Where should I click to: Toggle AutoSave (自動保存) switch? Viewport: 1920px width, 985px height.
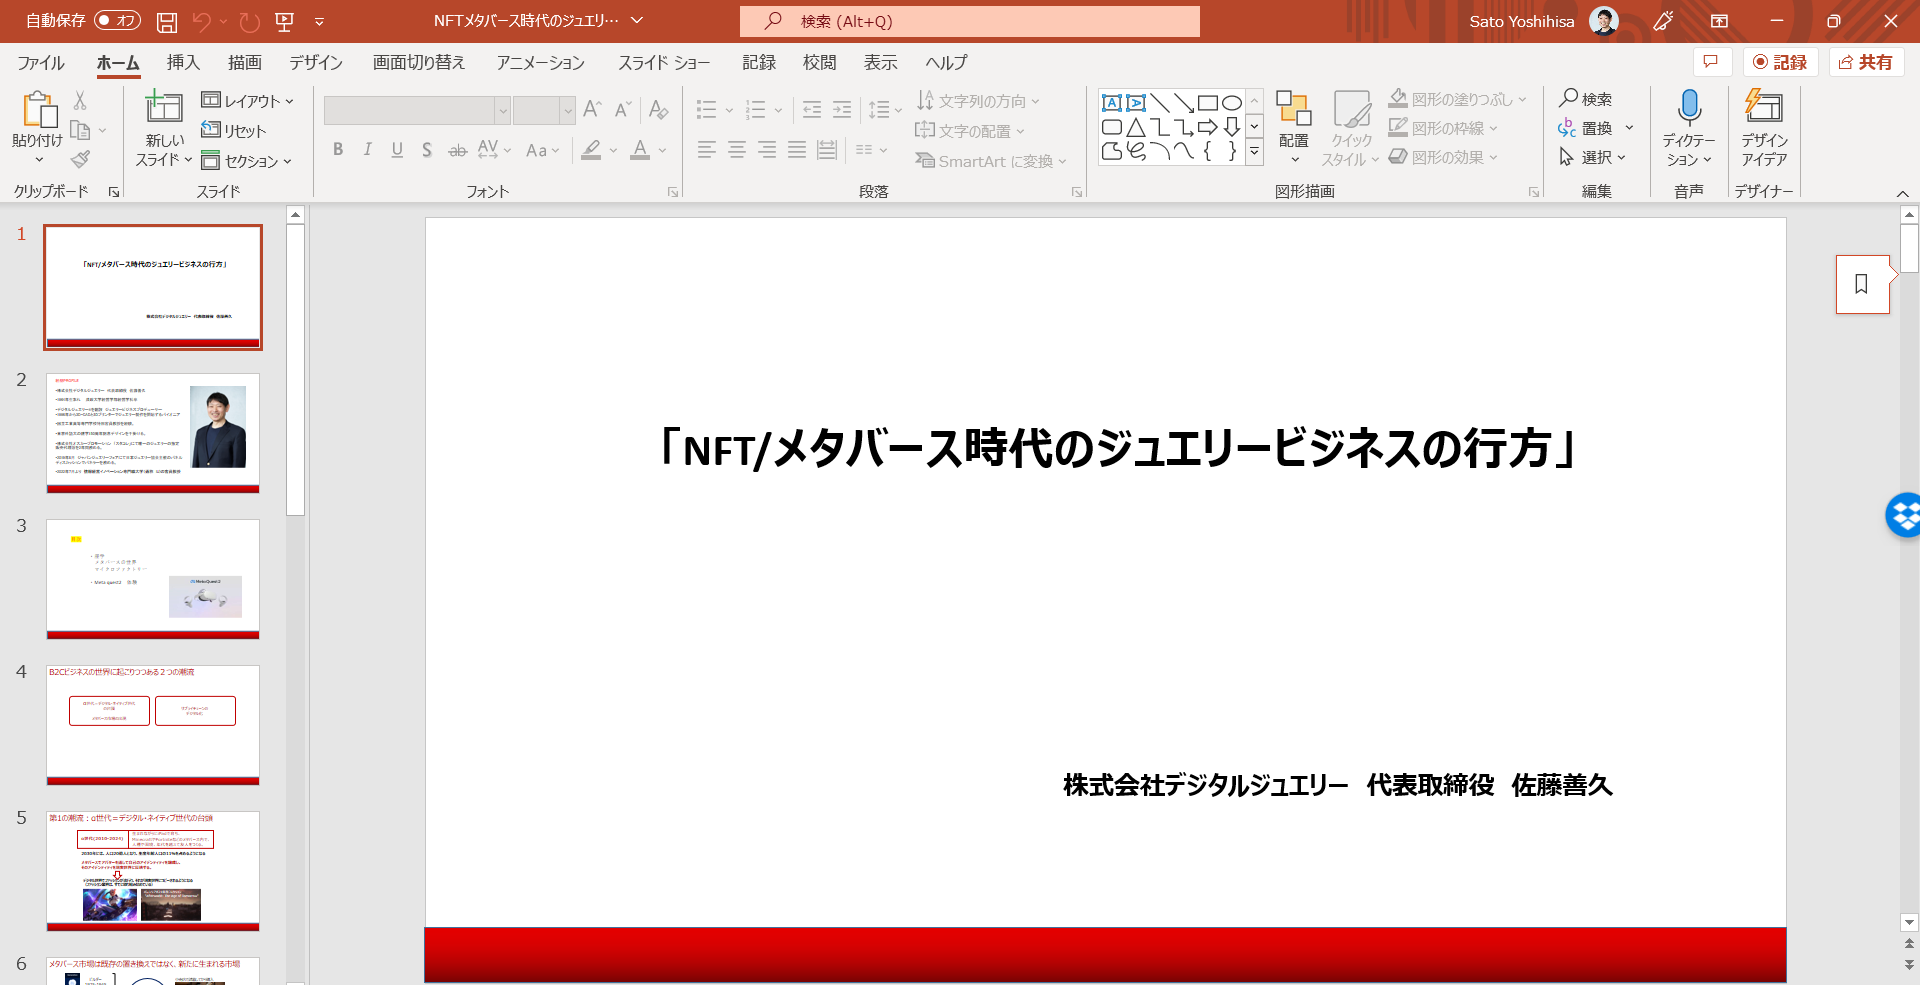[x=117, y=20]
